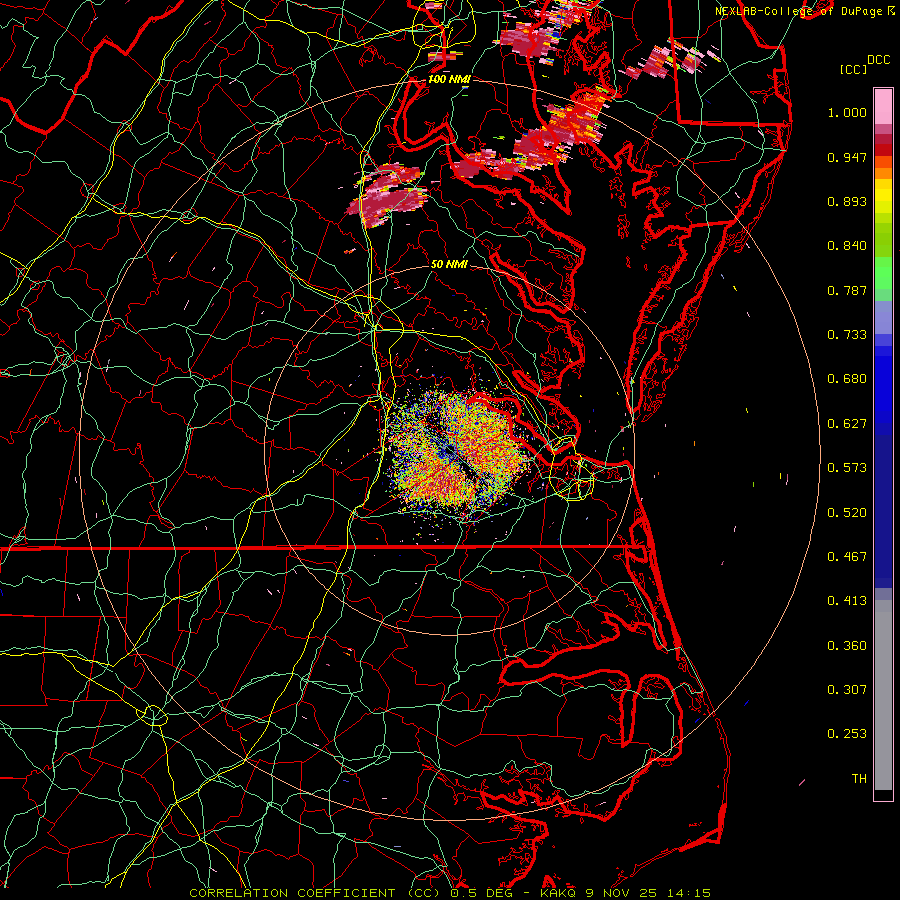This screenshot has height=900, width=900.
Task: Click the 0.573 color scale label
Action: [847, 468]
